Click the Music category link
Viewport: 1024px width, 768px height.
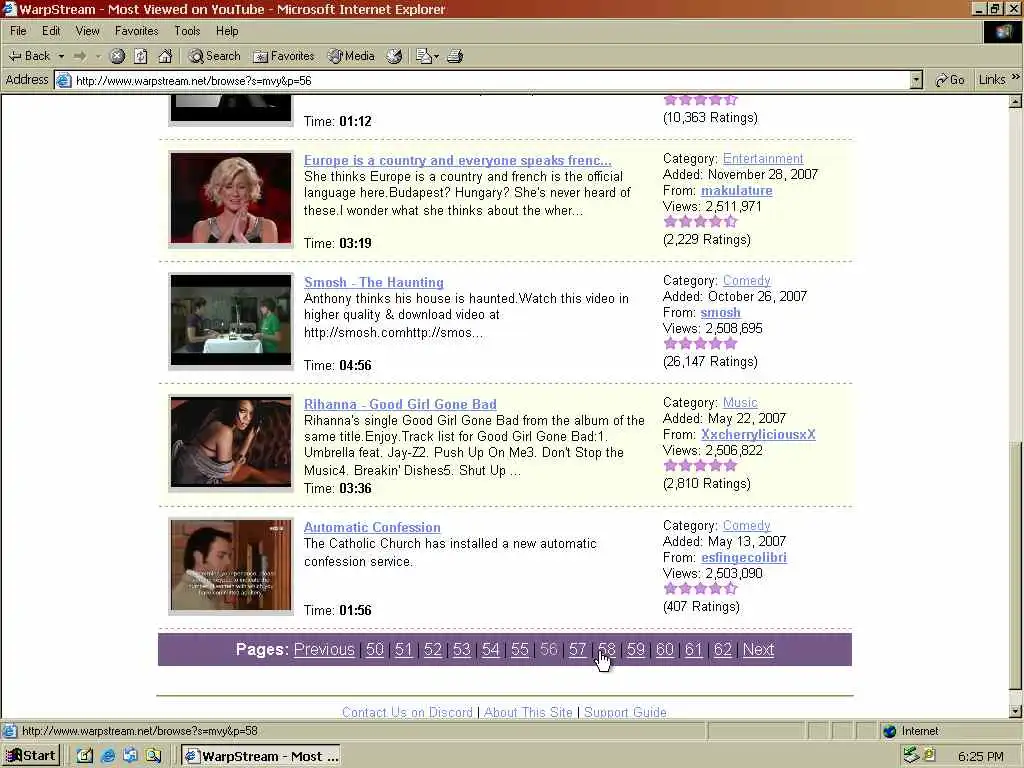[740, 402]
